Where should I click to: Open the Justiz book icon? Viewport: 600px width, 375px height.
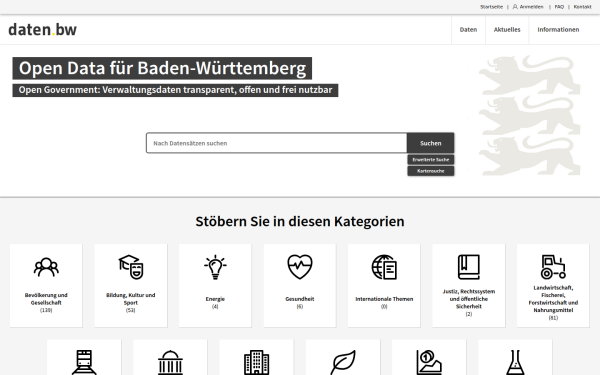pos(469,267)
